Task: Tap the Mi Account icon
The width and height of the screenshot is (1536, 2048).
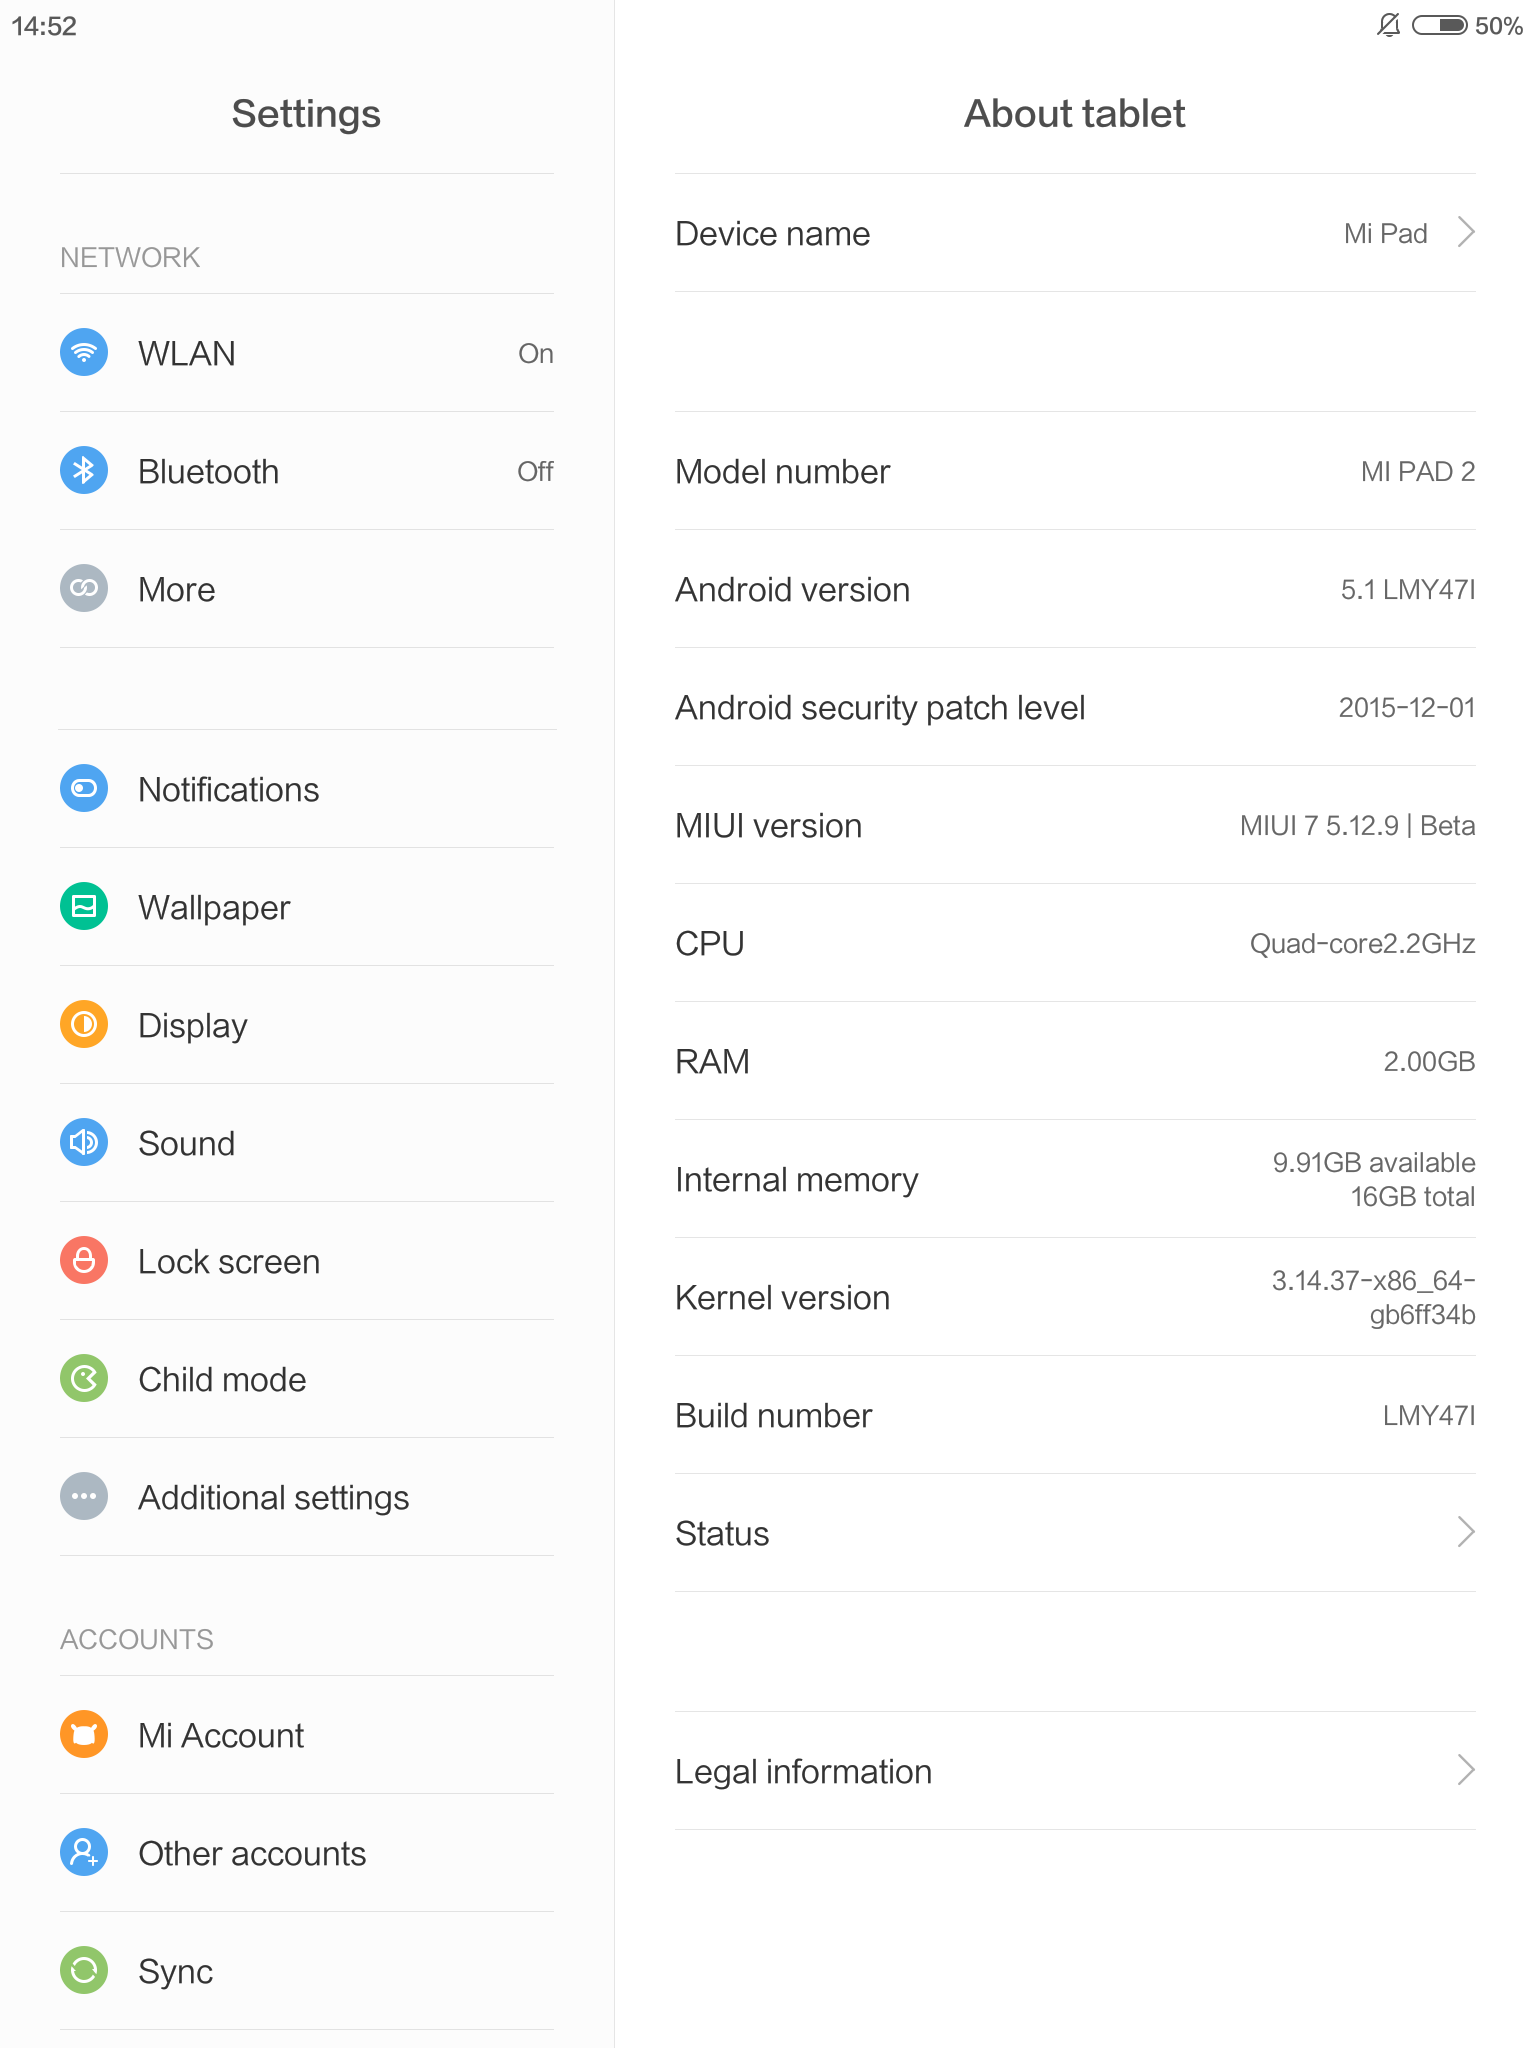Action: (x=84, y=1735)
